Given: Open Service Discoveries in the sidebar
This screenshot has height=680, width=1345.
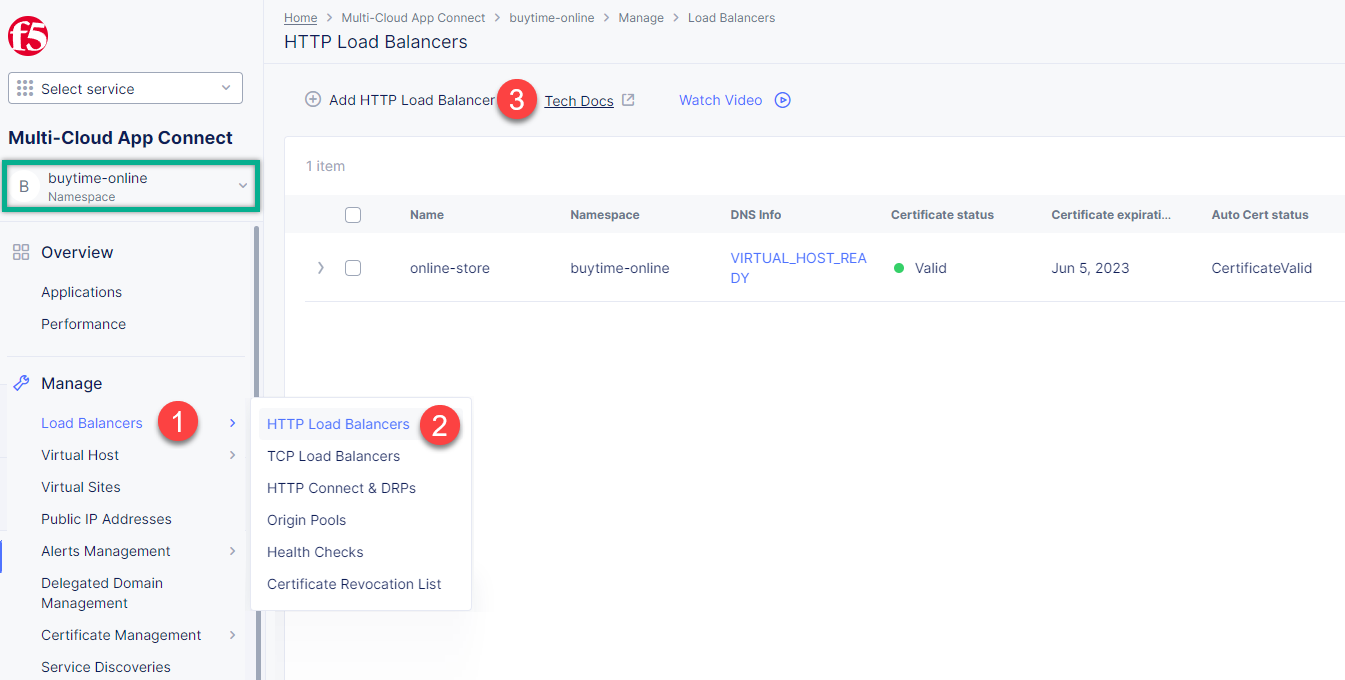Looking at the screenshot, I should click(x=106, y=667).
